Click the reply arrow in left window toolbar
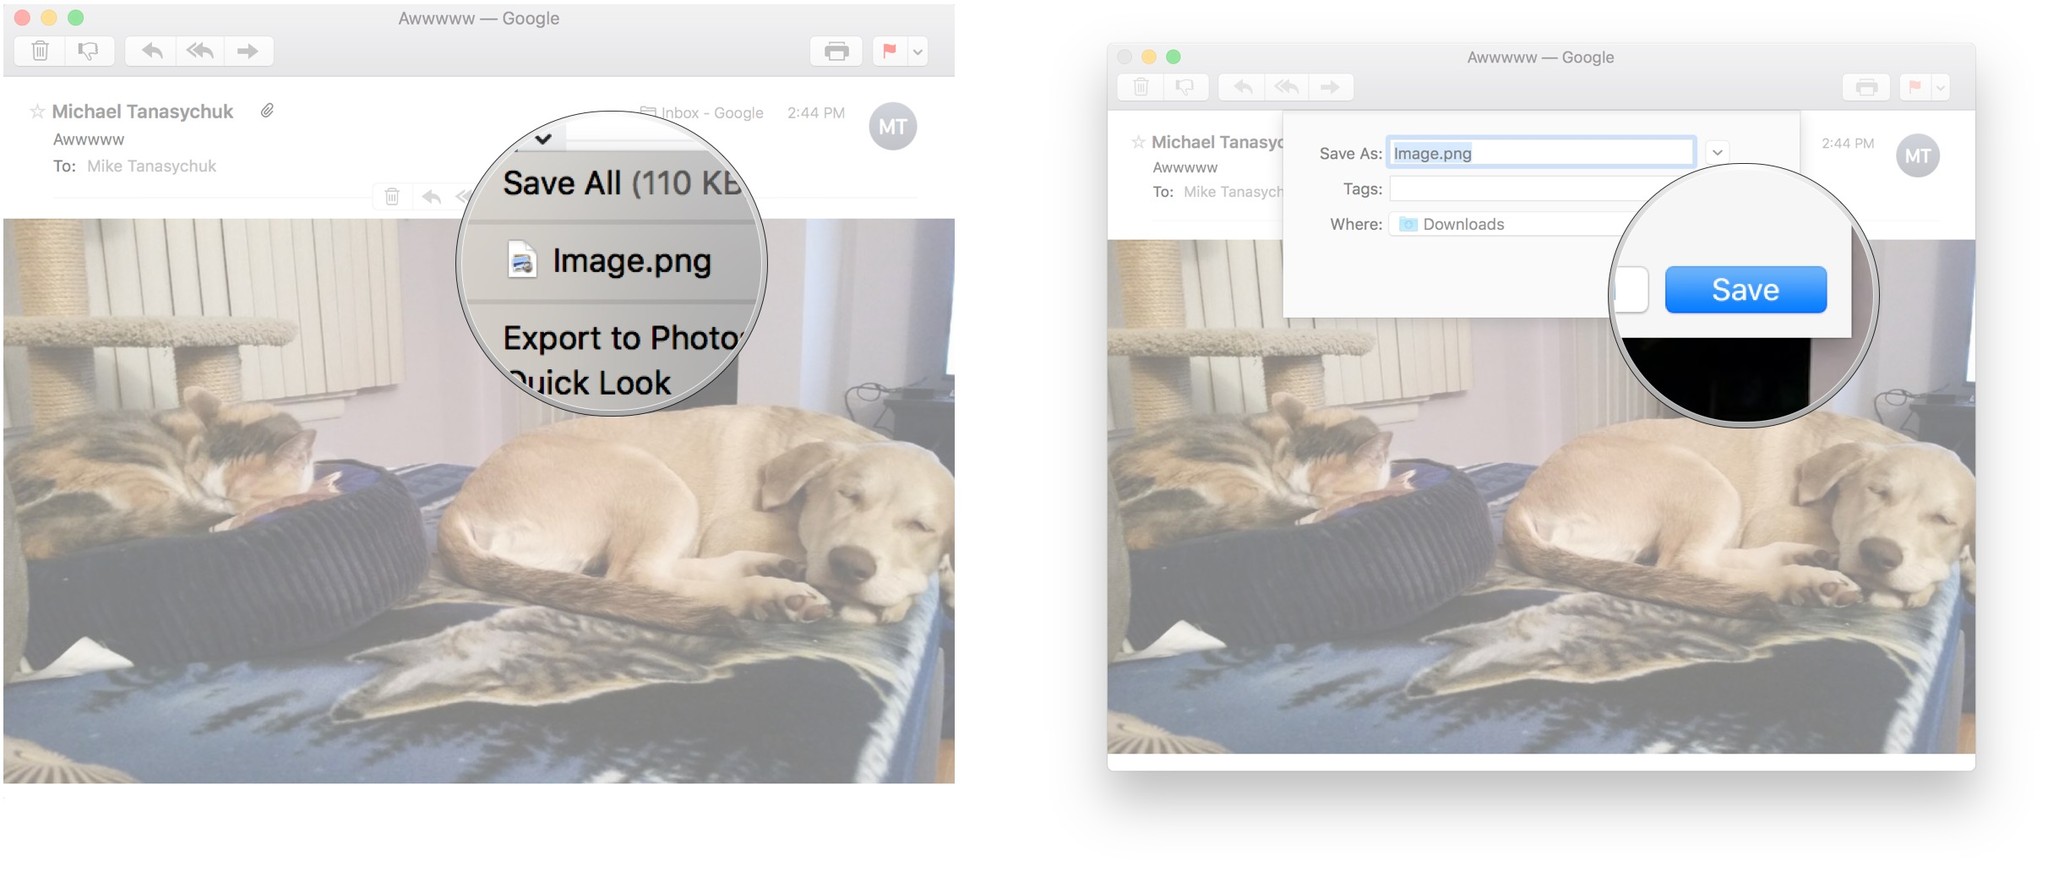Image resolution: width=2048 pixels, height=872 pixels. coord(151,50)
